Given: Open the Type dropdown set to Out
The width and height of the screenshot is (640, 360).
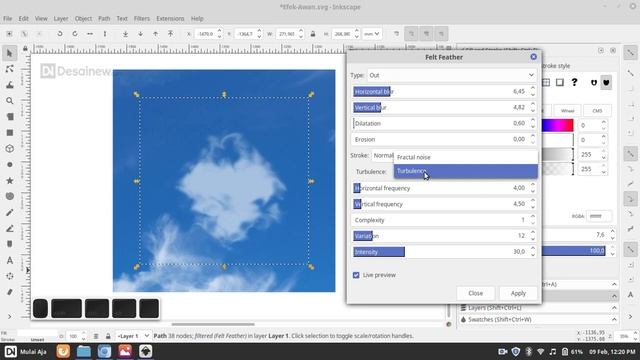Looking at the screenshot, I should point(451,75).
